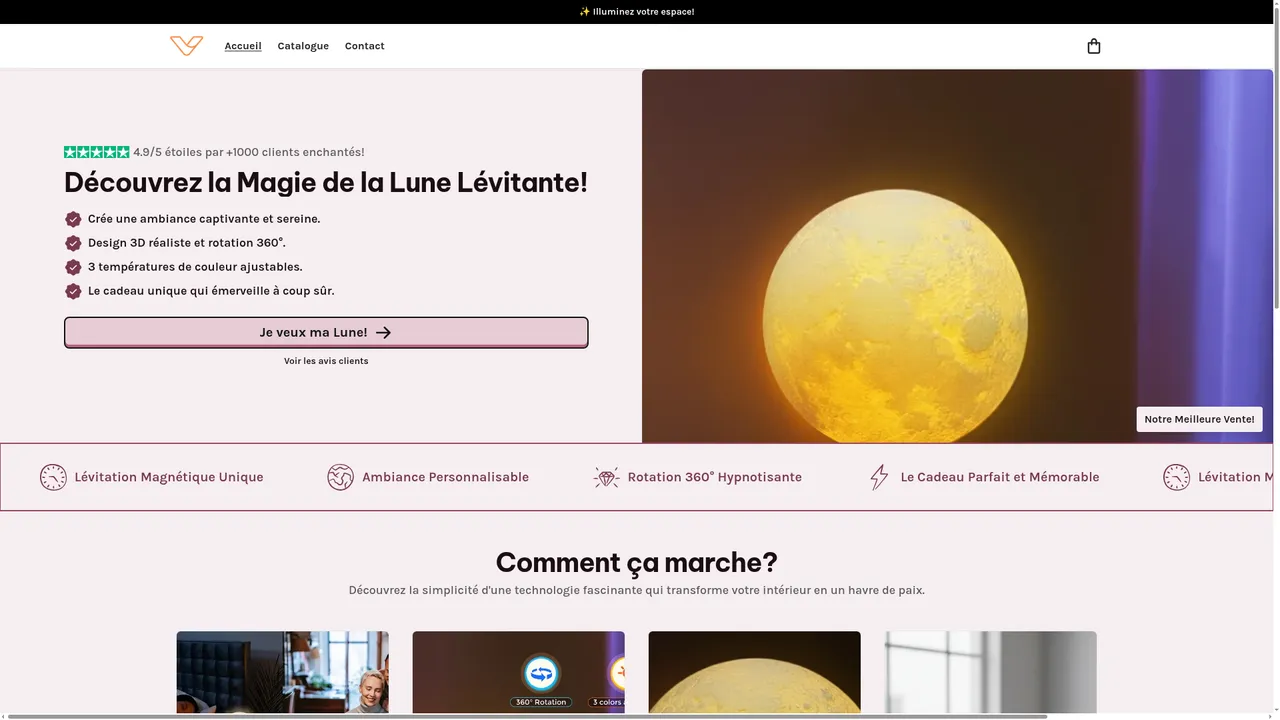Click the 'Crée une ambiance captivante et sereine.' text
Screen dimensions: 1280x720
coord(204,219)
